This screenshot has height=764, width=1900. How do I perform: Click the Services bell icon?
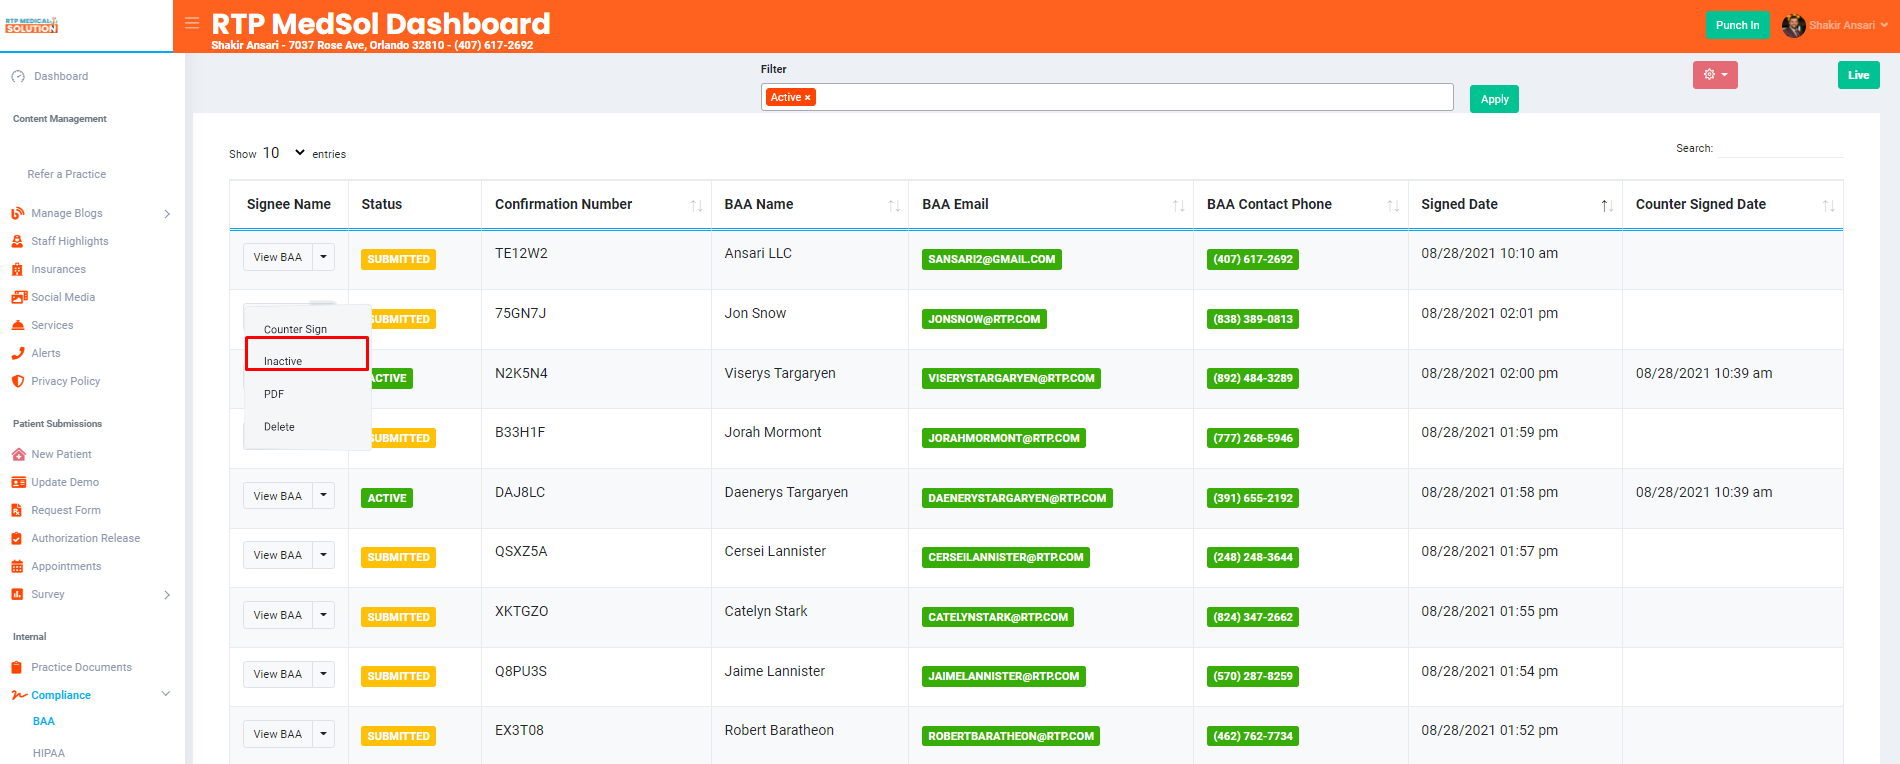pos(18,325)
